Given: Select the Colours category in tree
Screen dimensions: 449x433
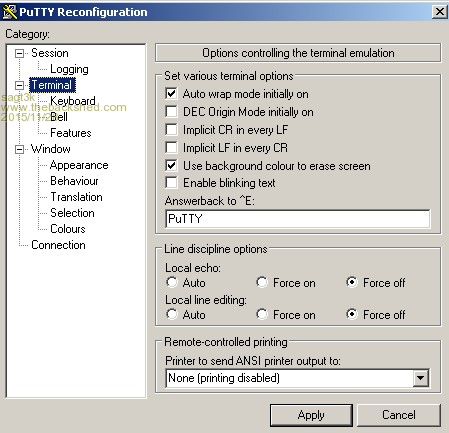Looking at the screenshot, I should pyautogui.click(x=68, y=229).
